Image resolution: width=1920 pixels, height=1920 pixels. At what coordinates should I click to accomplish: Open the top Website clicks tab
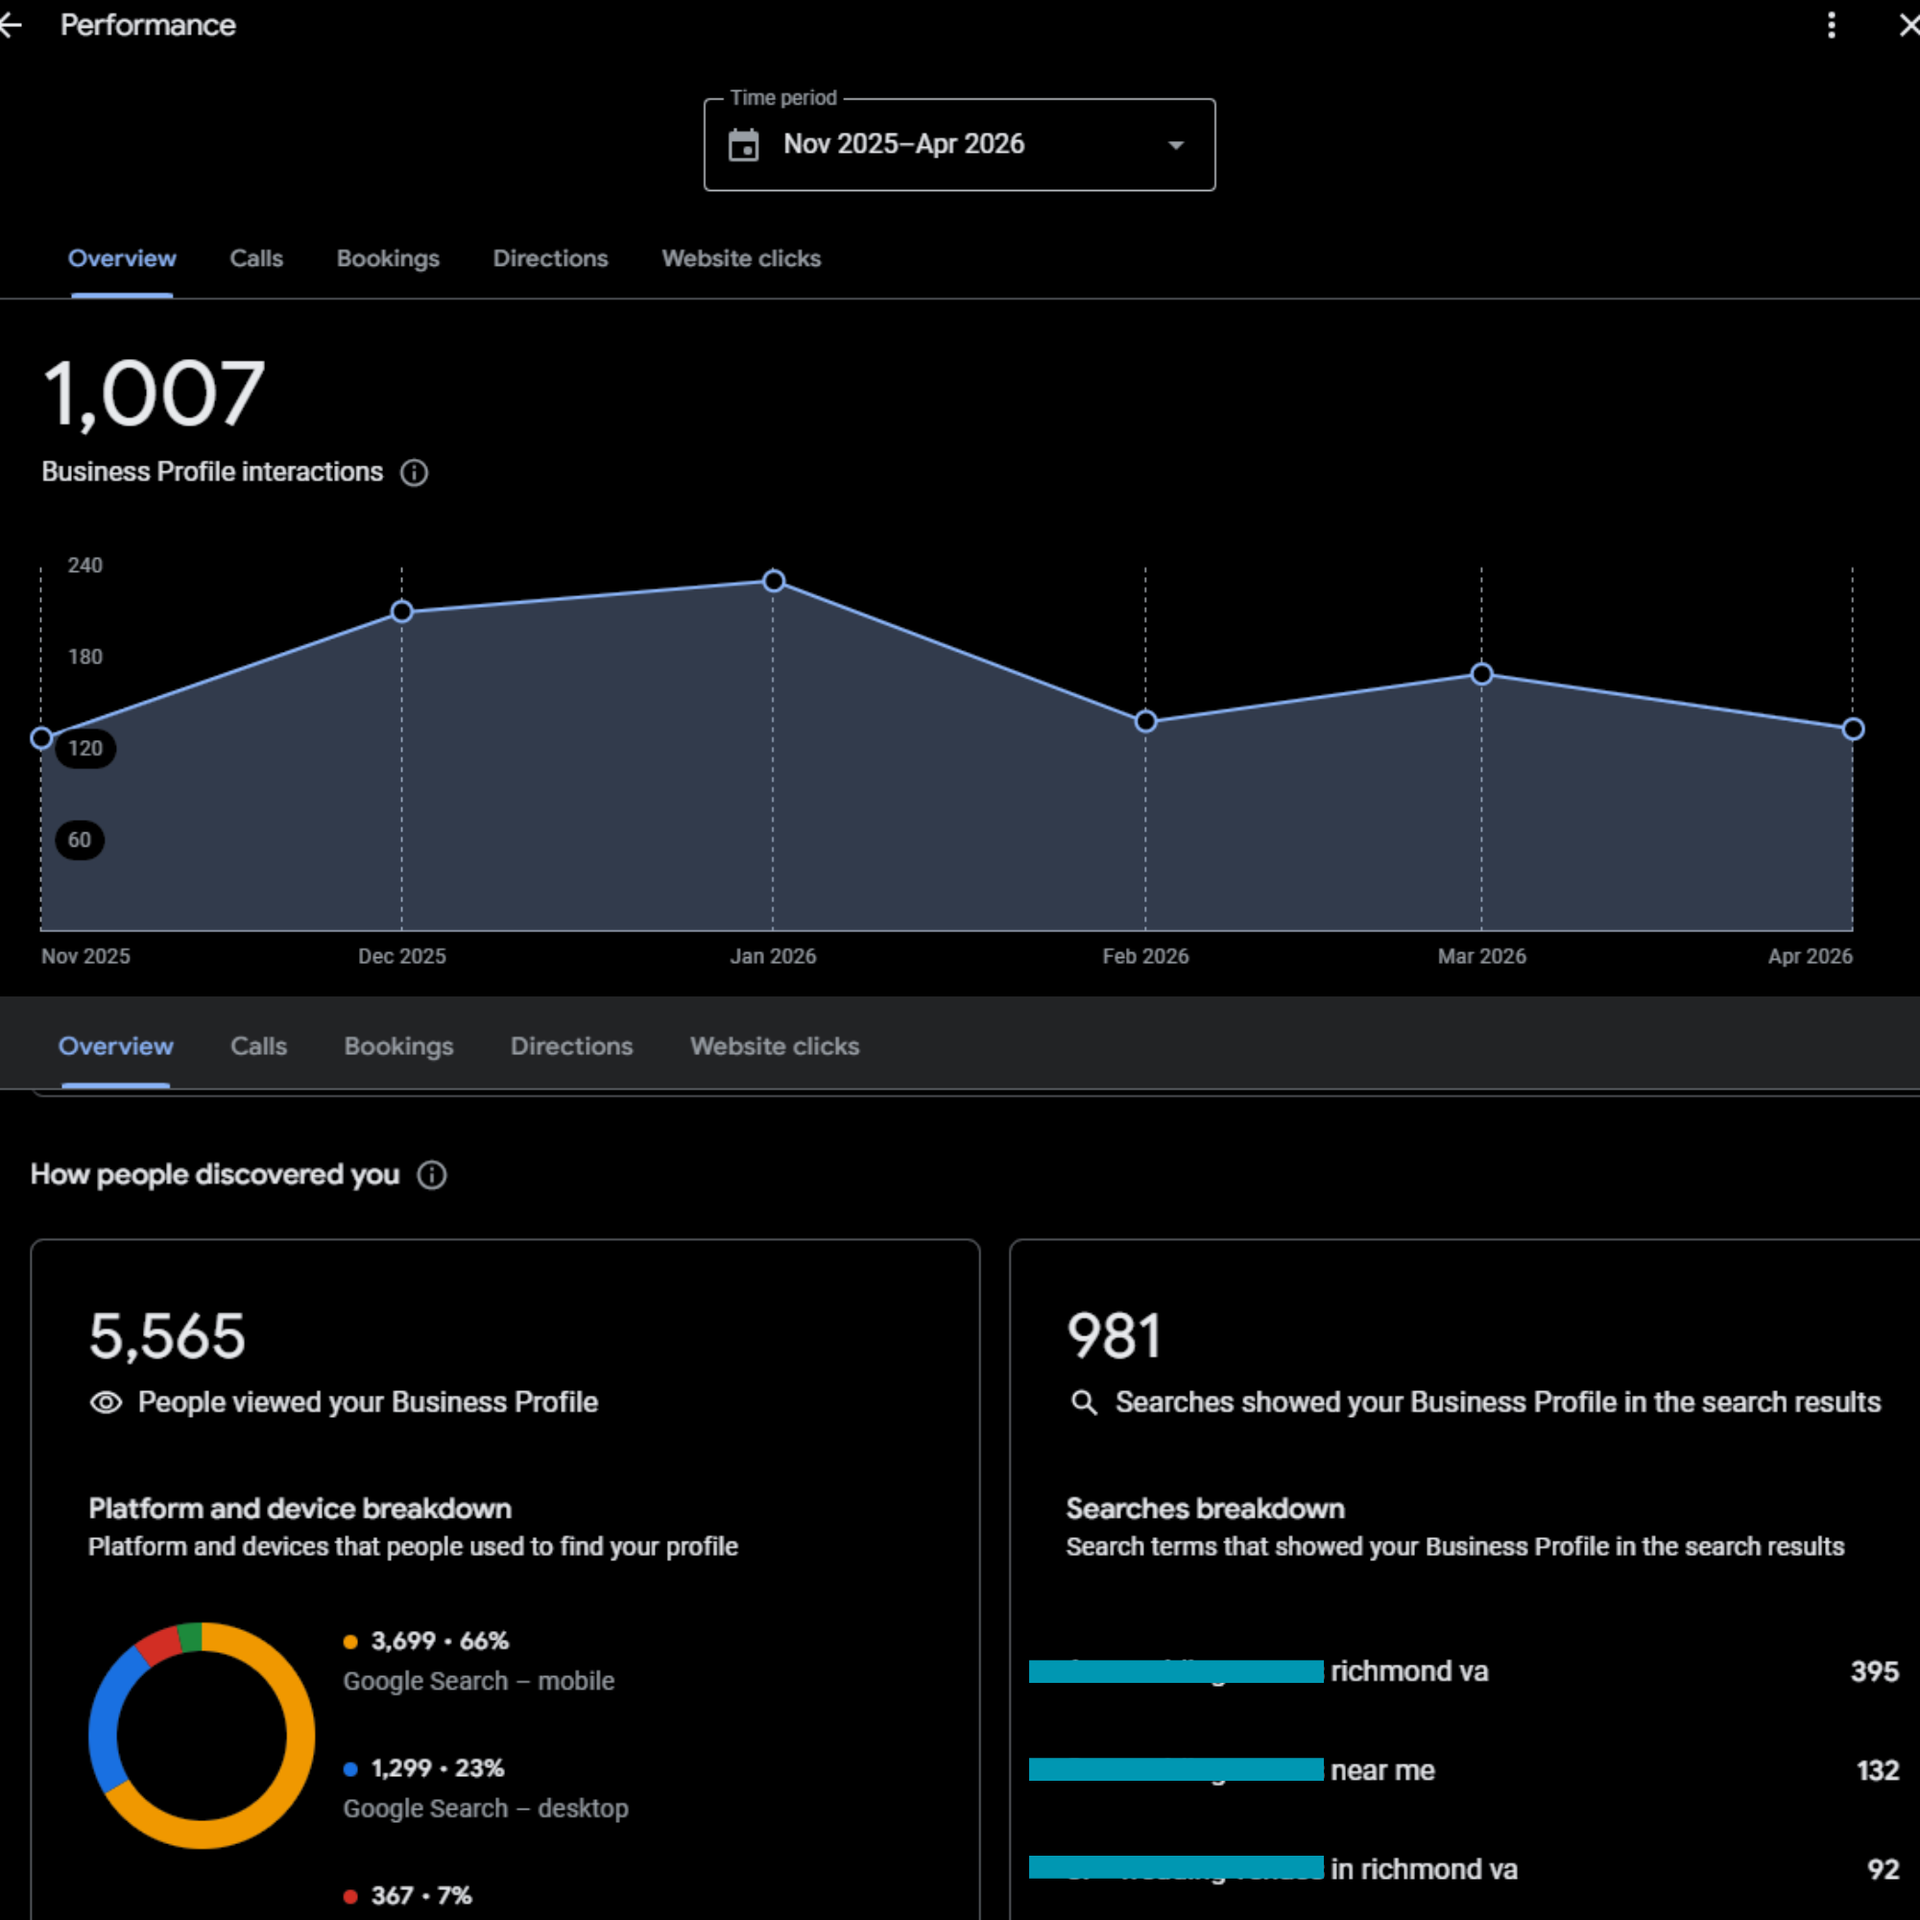tap(741, 259)
